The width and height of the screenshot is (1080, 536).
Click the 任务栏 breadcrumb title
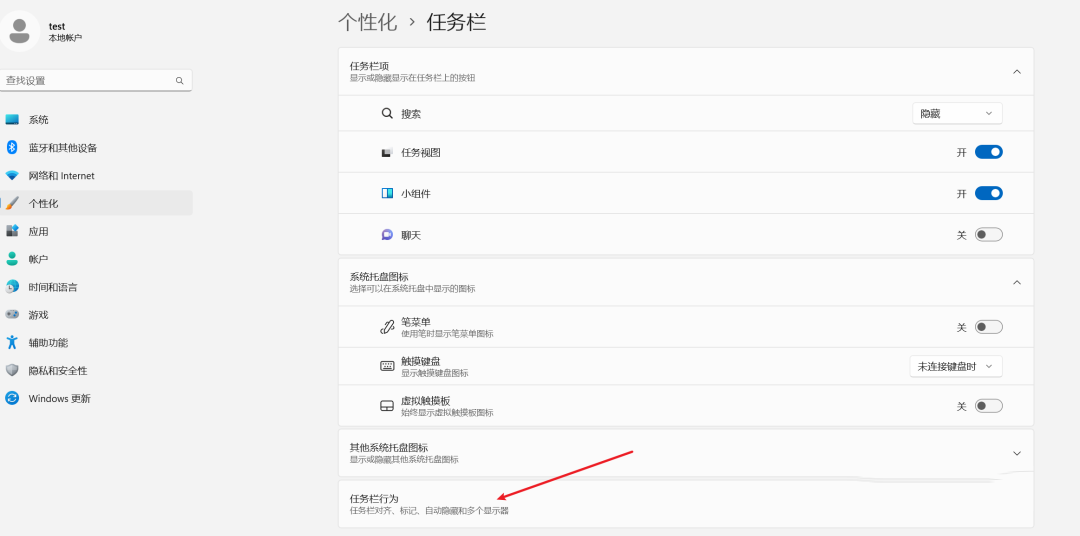point(457,22)
